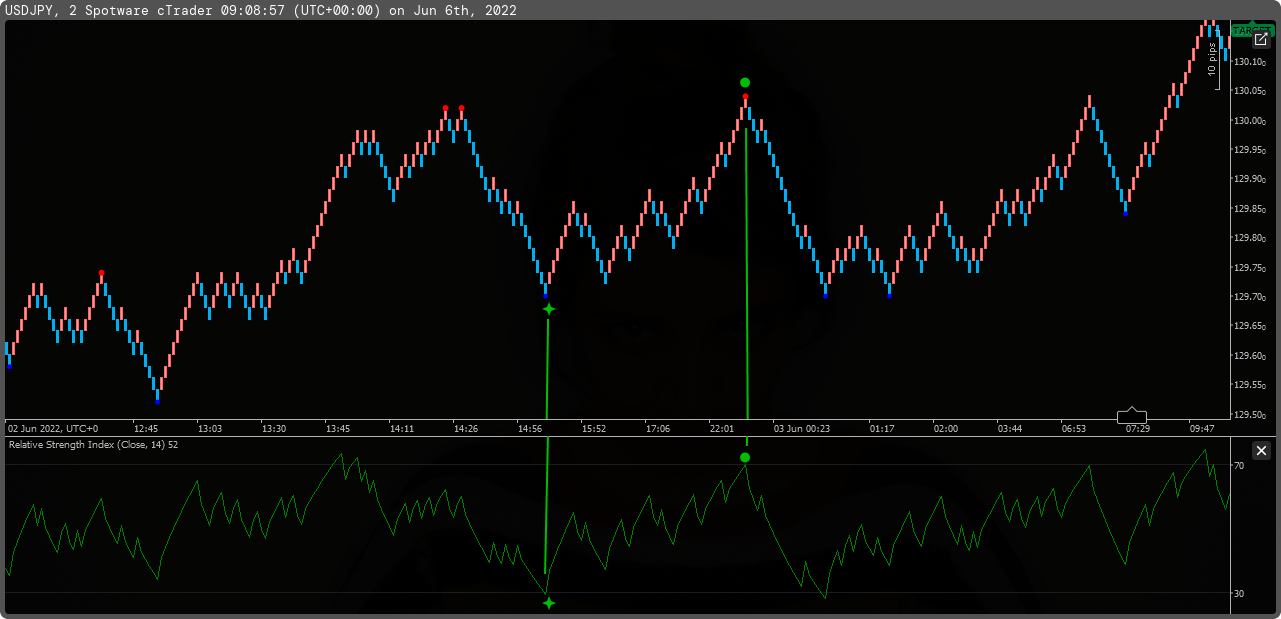Click the 14:56 time axis label
The width and height of the screenshot is (1281, 619).
(530, 429)
